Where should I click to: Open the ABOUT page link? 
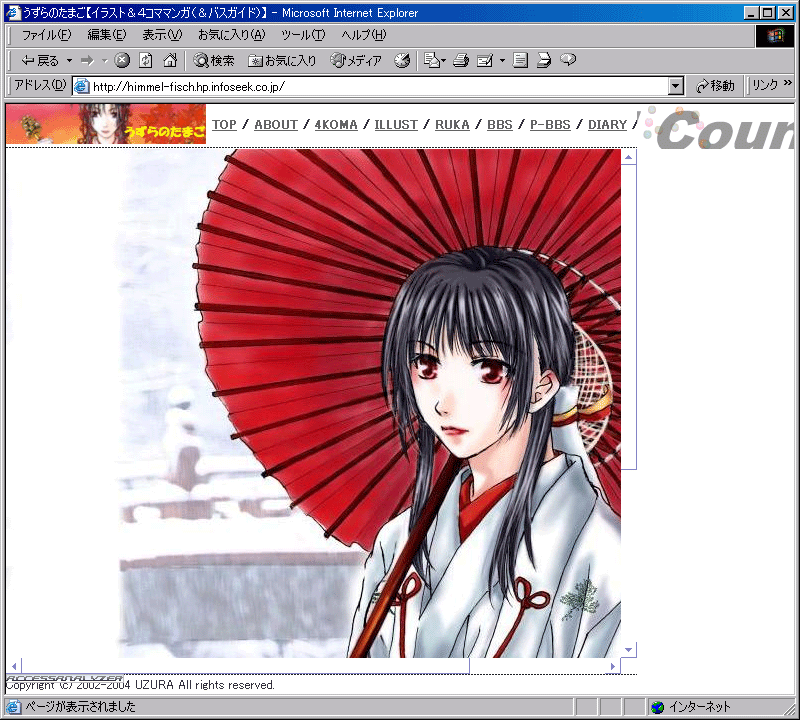(x=276, y=125)
